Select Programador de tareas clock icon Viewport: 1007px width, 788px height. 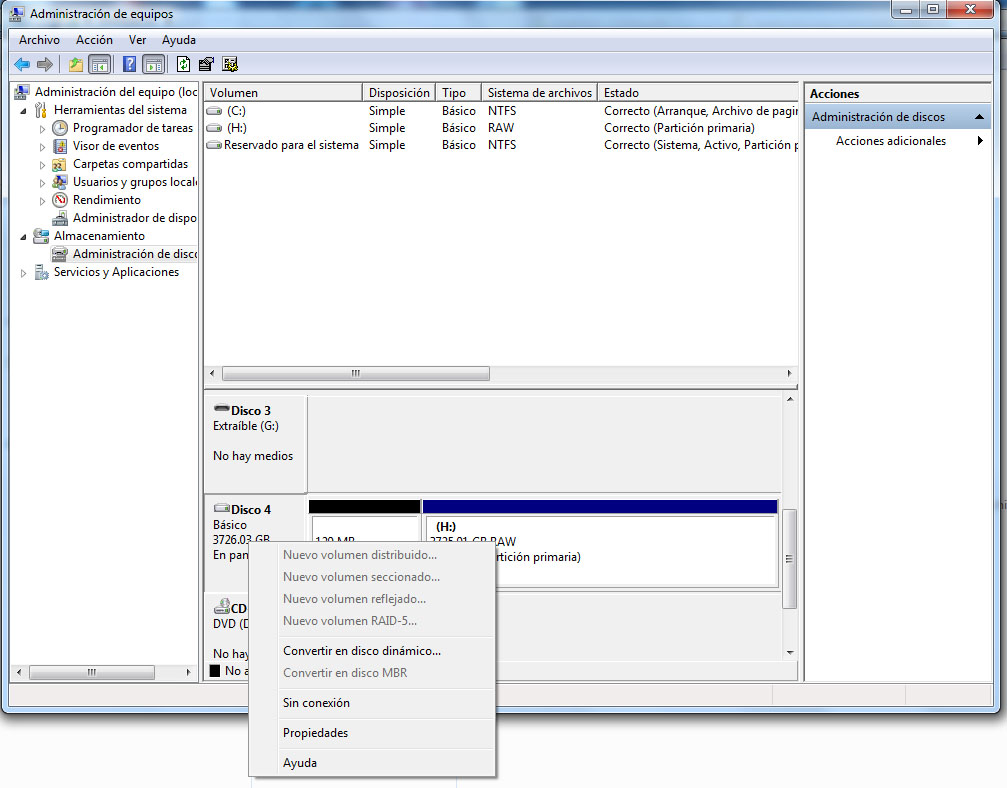(60, 128)
